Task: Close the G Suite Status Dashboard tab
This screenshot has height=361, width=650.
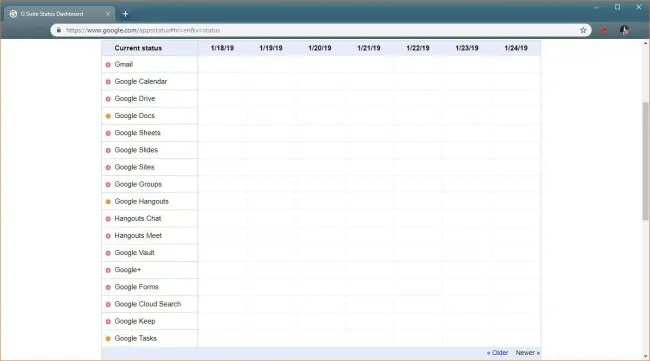Action: point(108,14)
